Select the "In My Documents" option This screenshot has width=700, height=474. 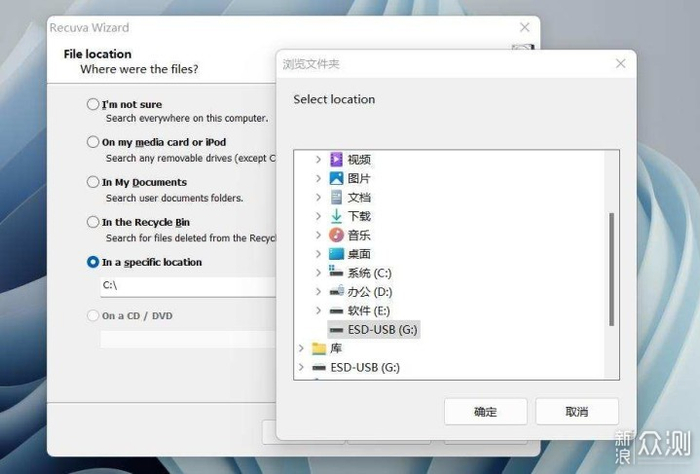93,182
